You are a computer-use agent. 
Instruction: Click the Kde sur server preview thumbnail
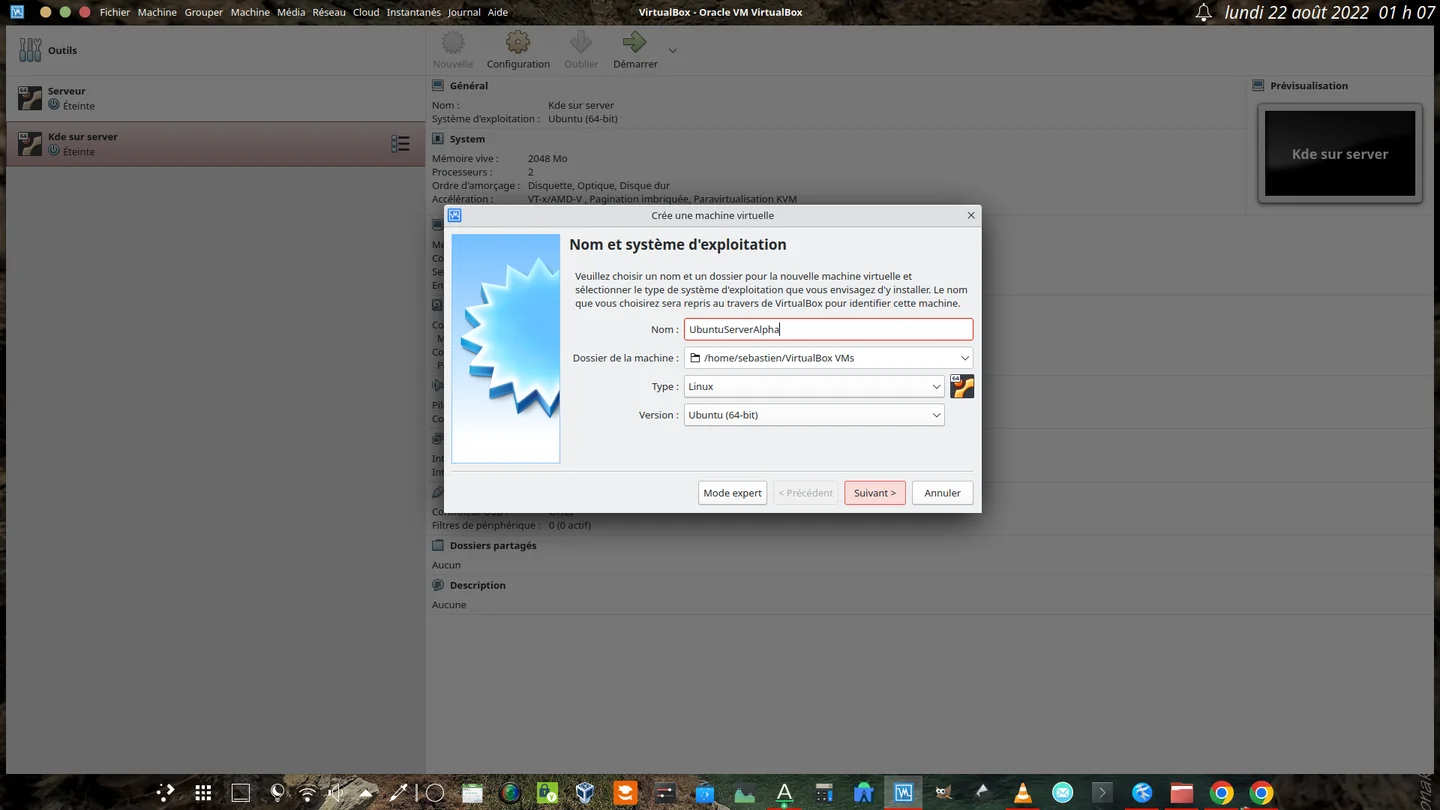coord(1340,153)
